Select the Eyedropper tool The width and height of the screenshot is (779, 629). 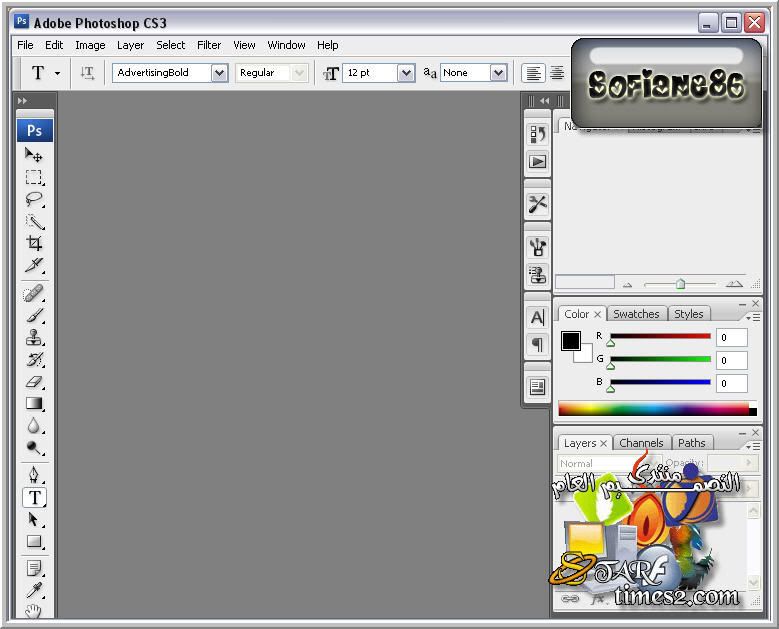click(x=34, y=590)
